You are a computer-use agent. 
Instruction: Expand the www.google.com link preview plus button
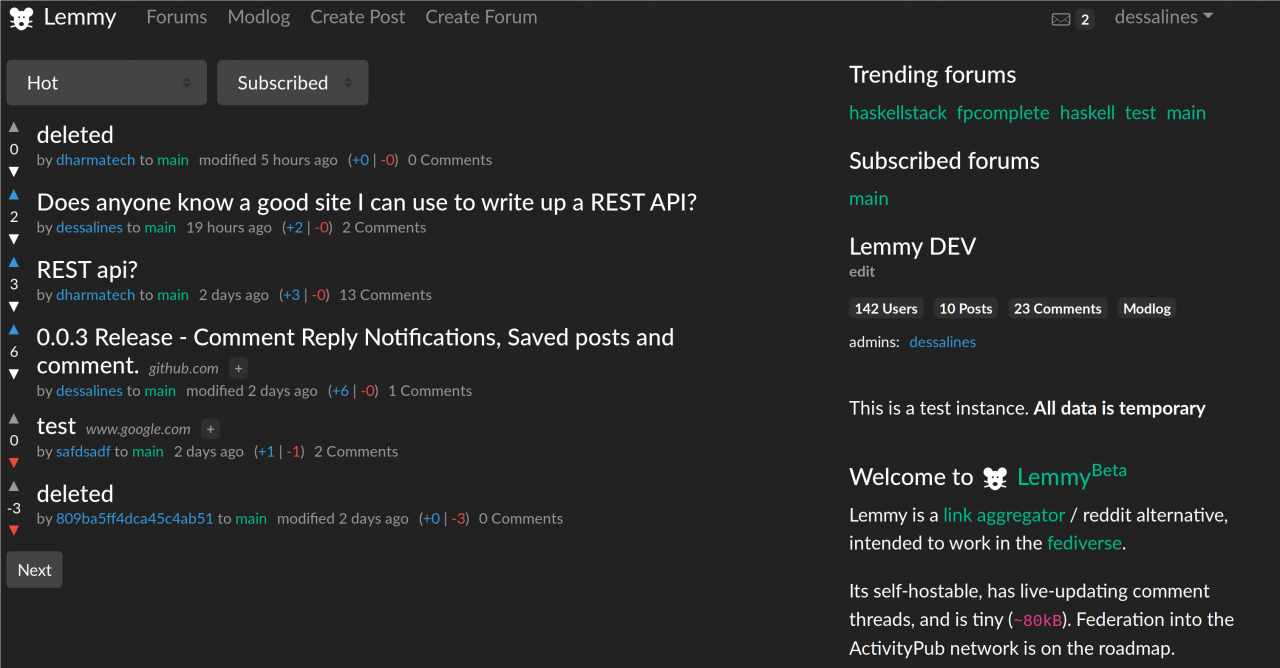pos(210,429)
